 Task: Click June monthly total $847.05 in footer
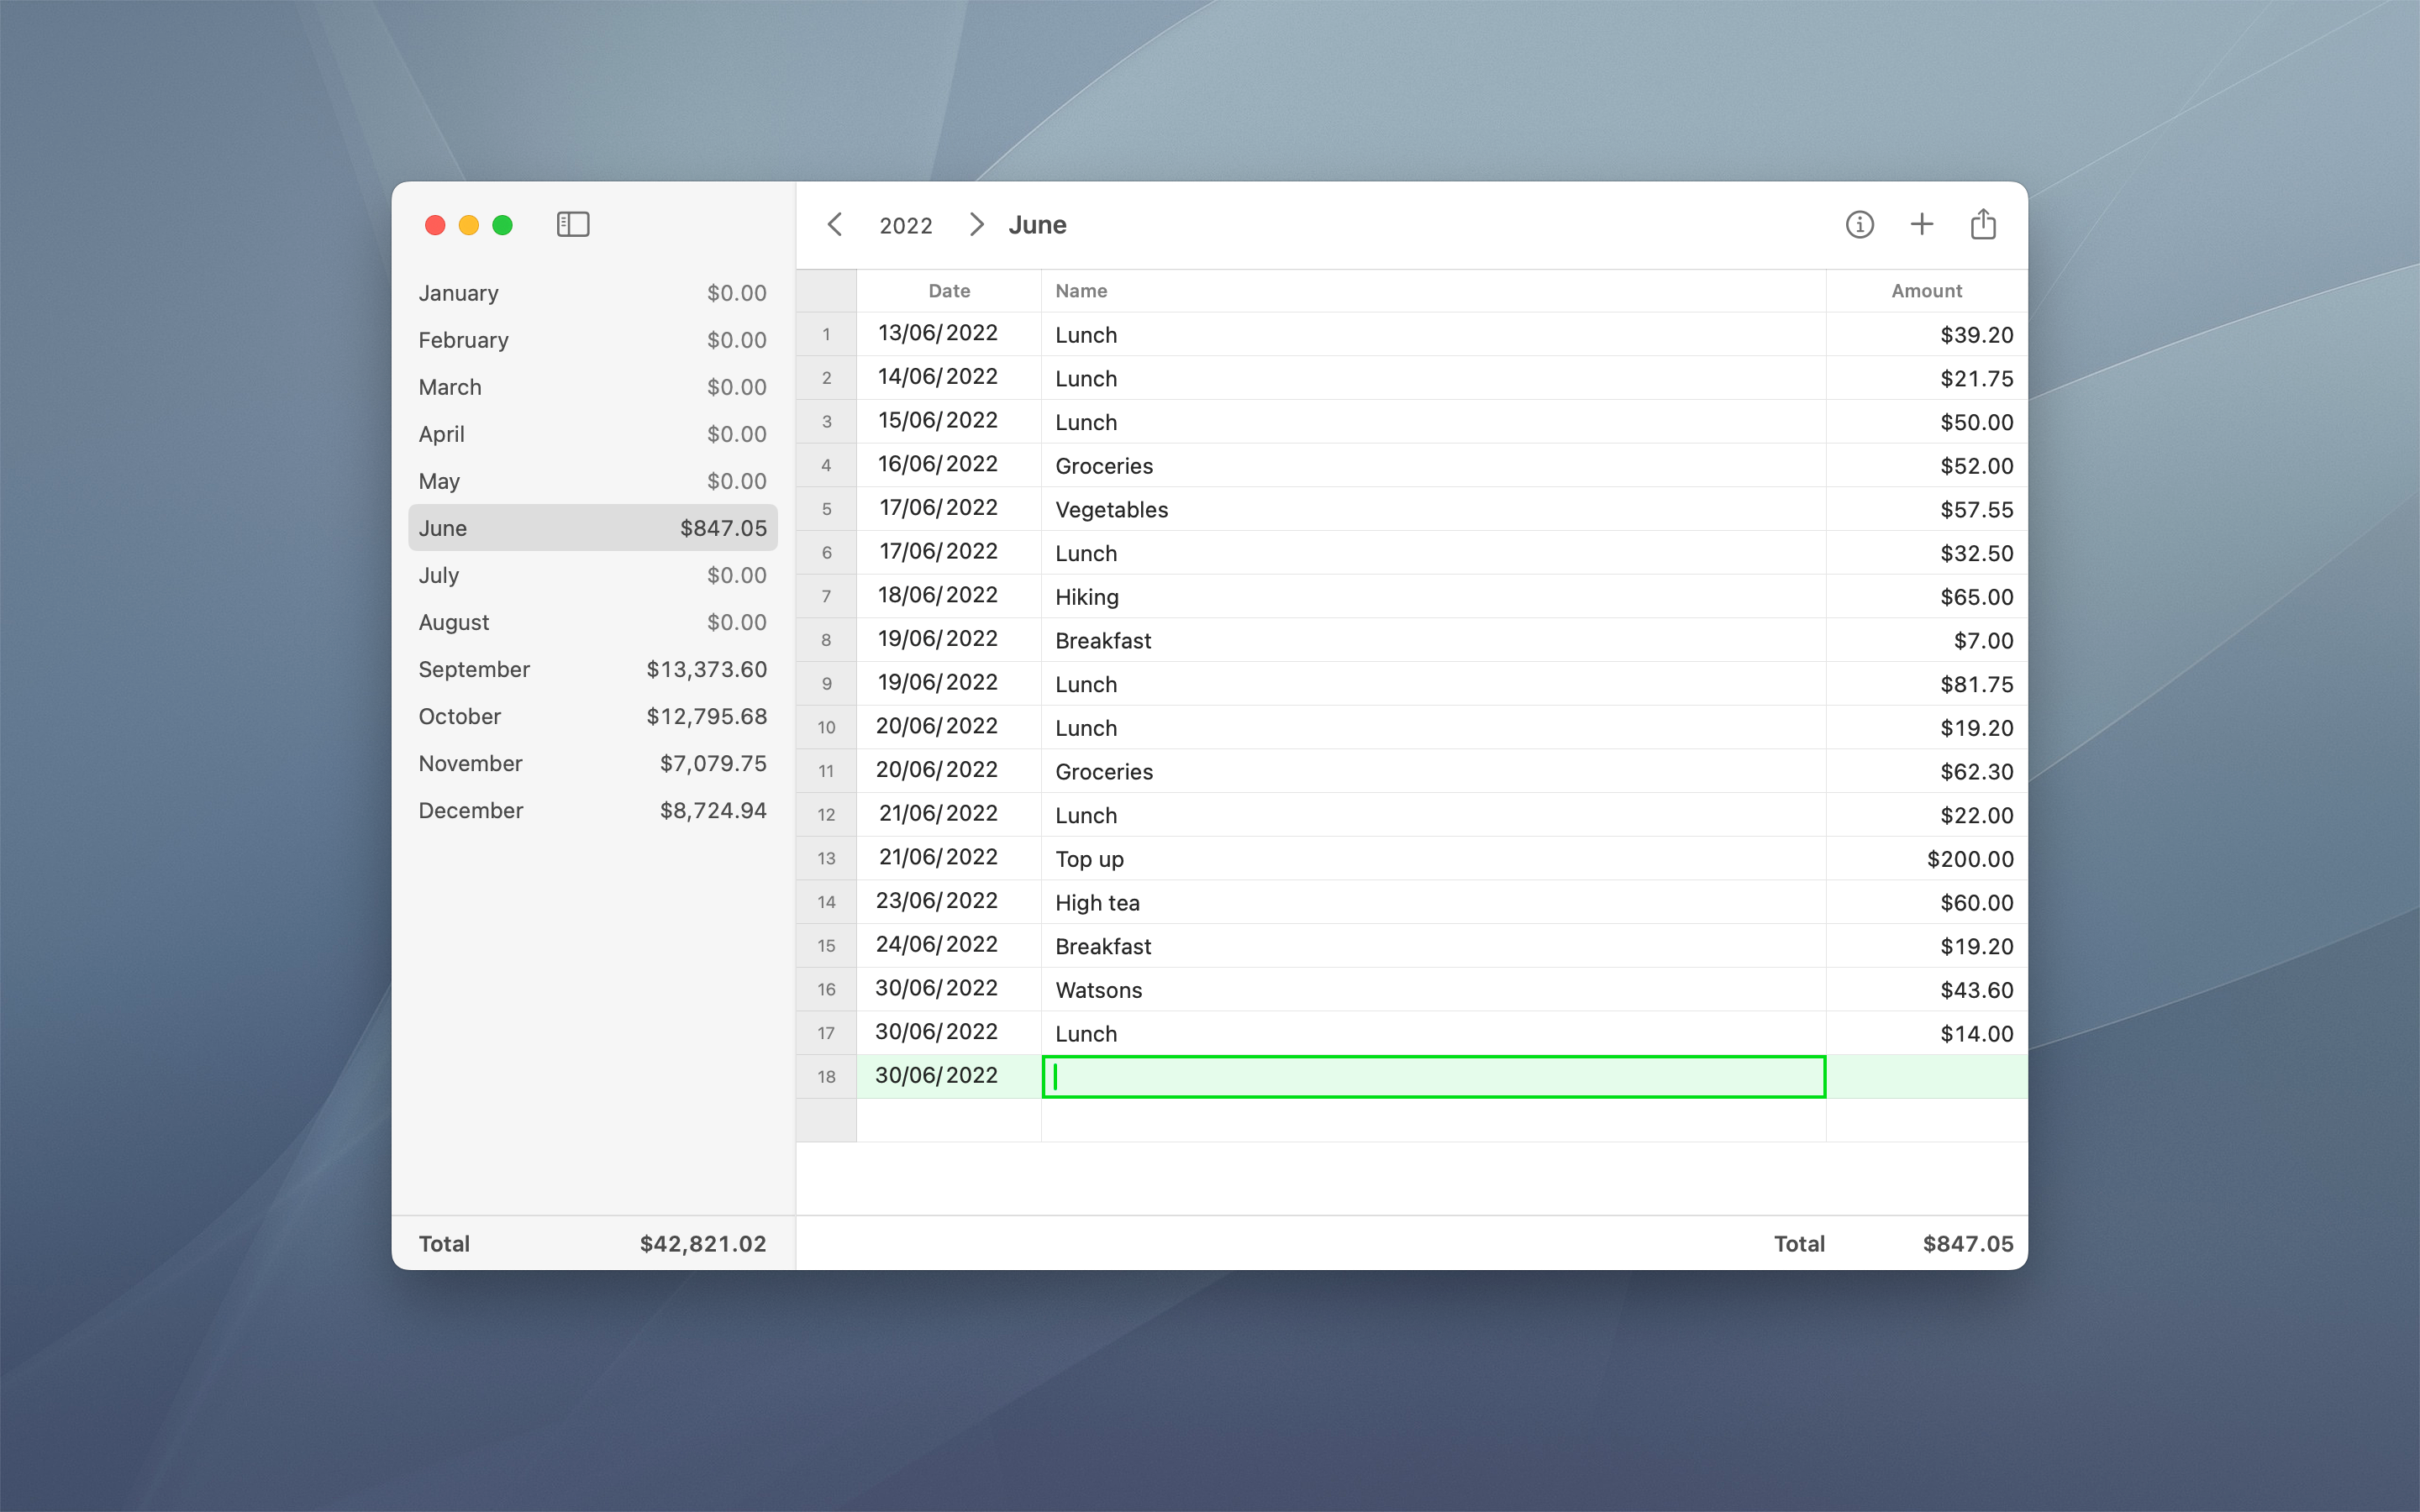coord(1968,1244)
